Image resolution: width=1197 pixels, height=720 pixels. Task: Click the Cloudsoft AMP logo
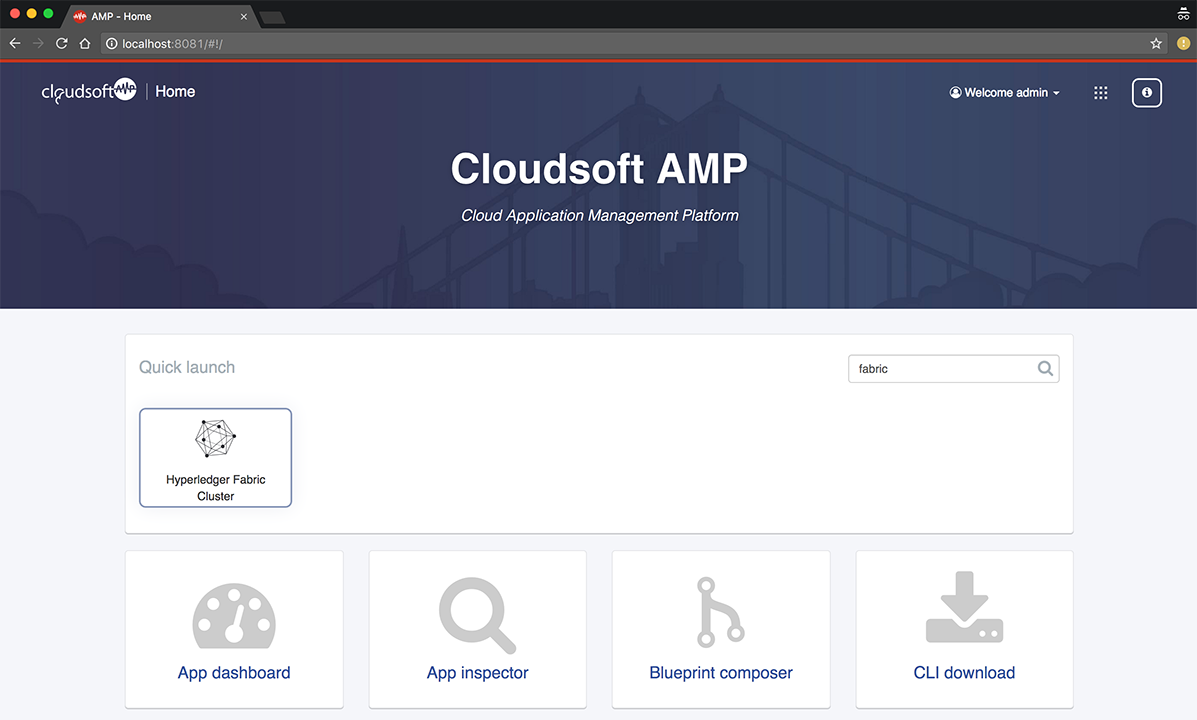pos(89,91)
